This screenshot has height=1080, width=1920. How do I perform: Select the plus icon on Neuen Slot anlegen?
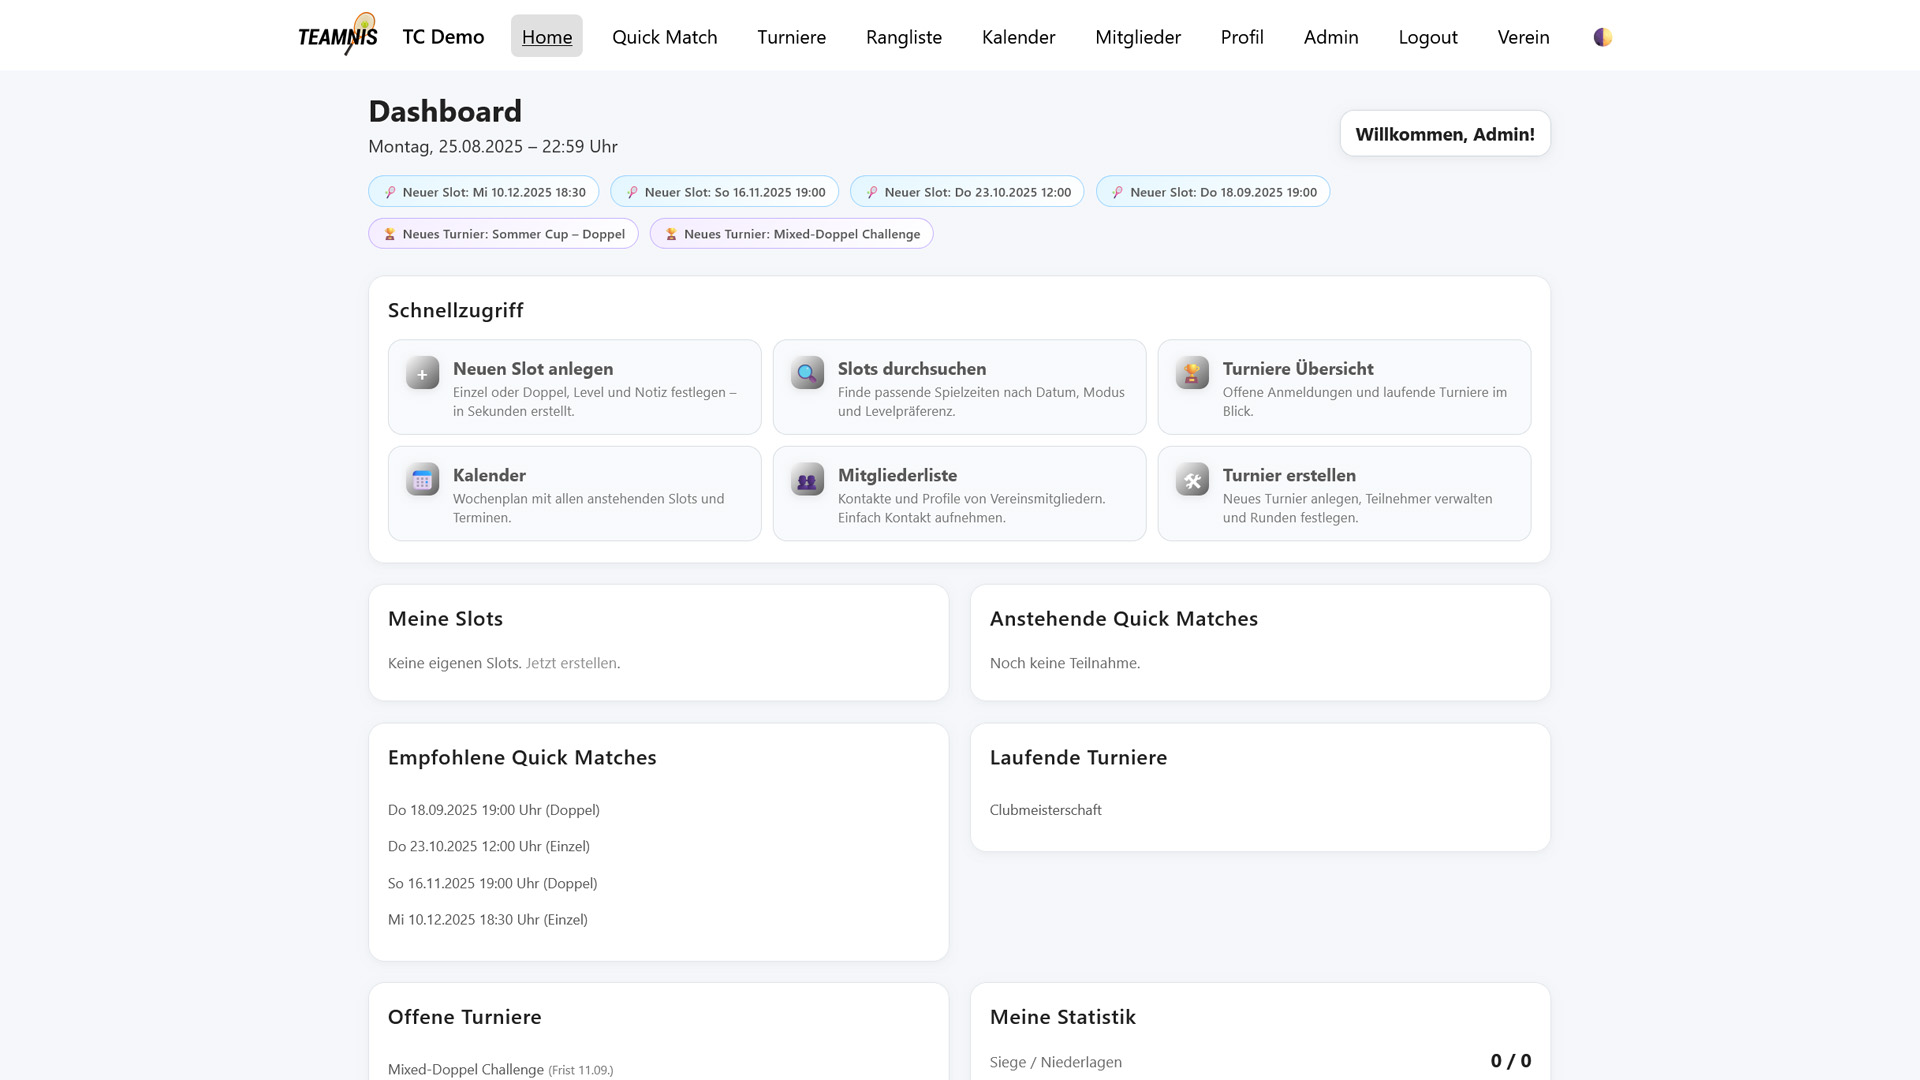point(421,373)
